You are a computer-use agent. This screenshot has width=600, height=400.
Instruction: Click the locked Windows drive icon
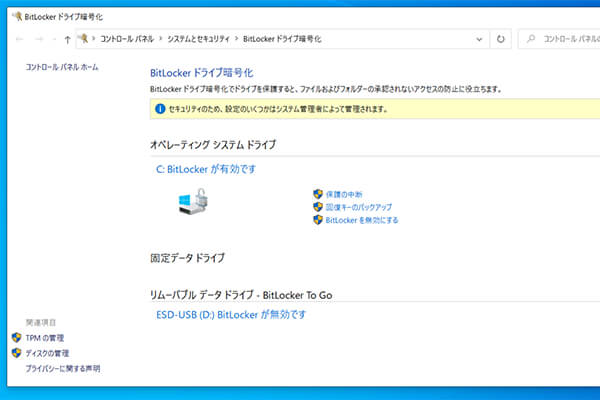pyautogui.click(x=193, y=201)
